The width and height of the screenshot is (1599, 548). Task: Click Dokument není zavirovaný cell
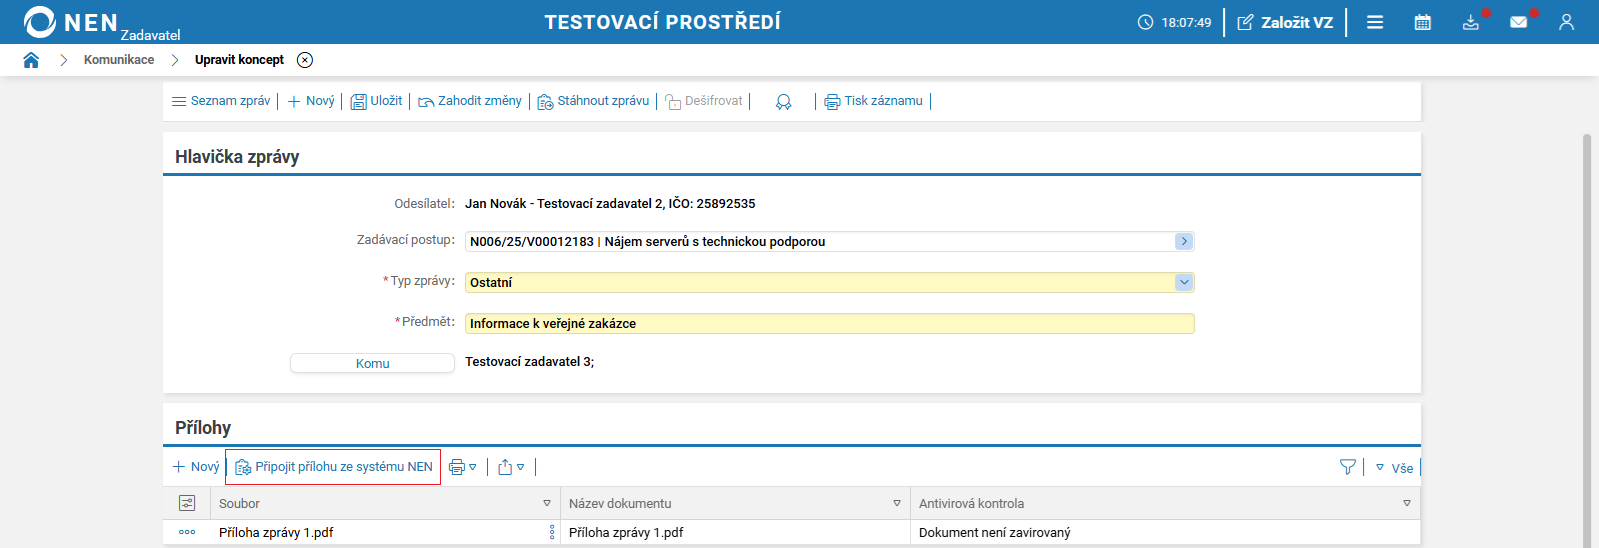coord(994,532)
